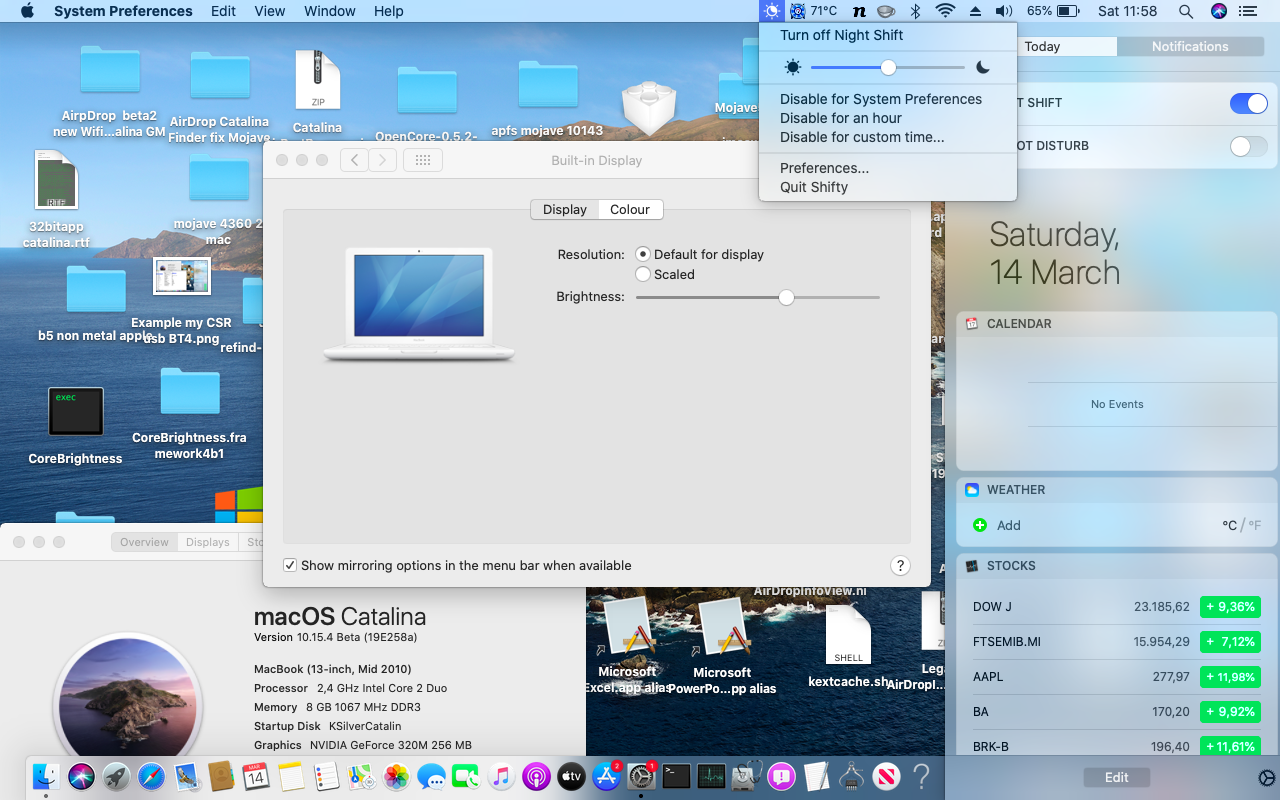The image size is (1280, 800).
Task: Open Reminders app in the Dock
Action: click(326, 776)
